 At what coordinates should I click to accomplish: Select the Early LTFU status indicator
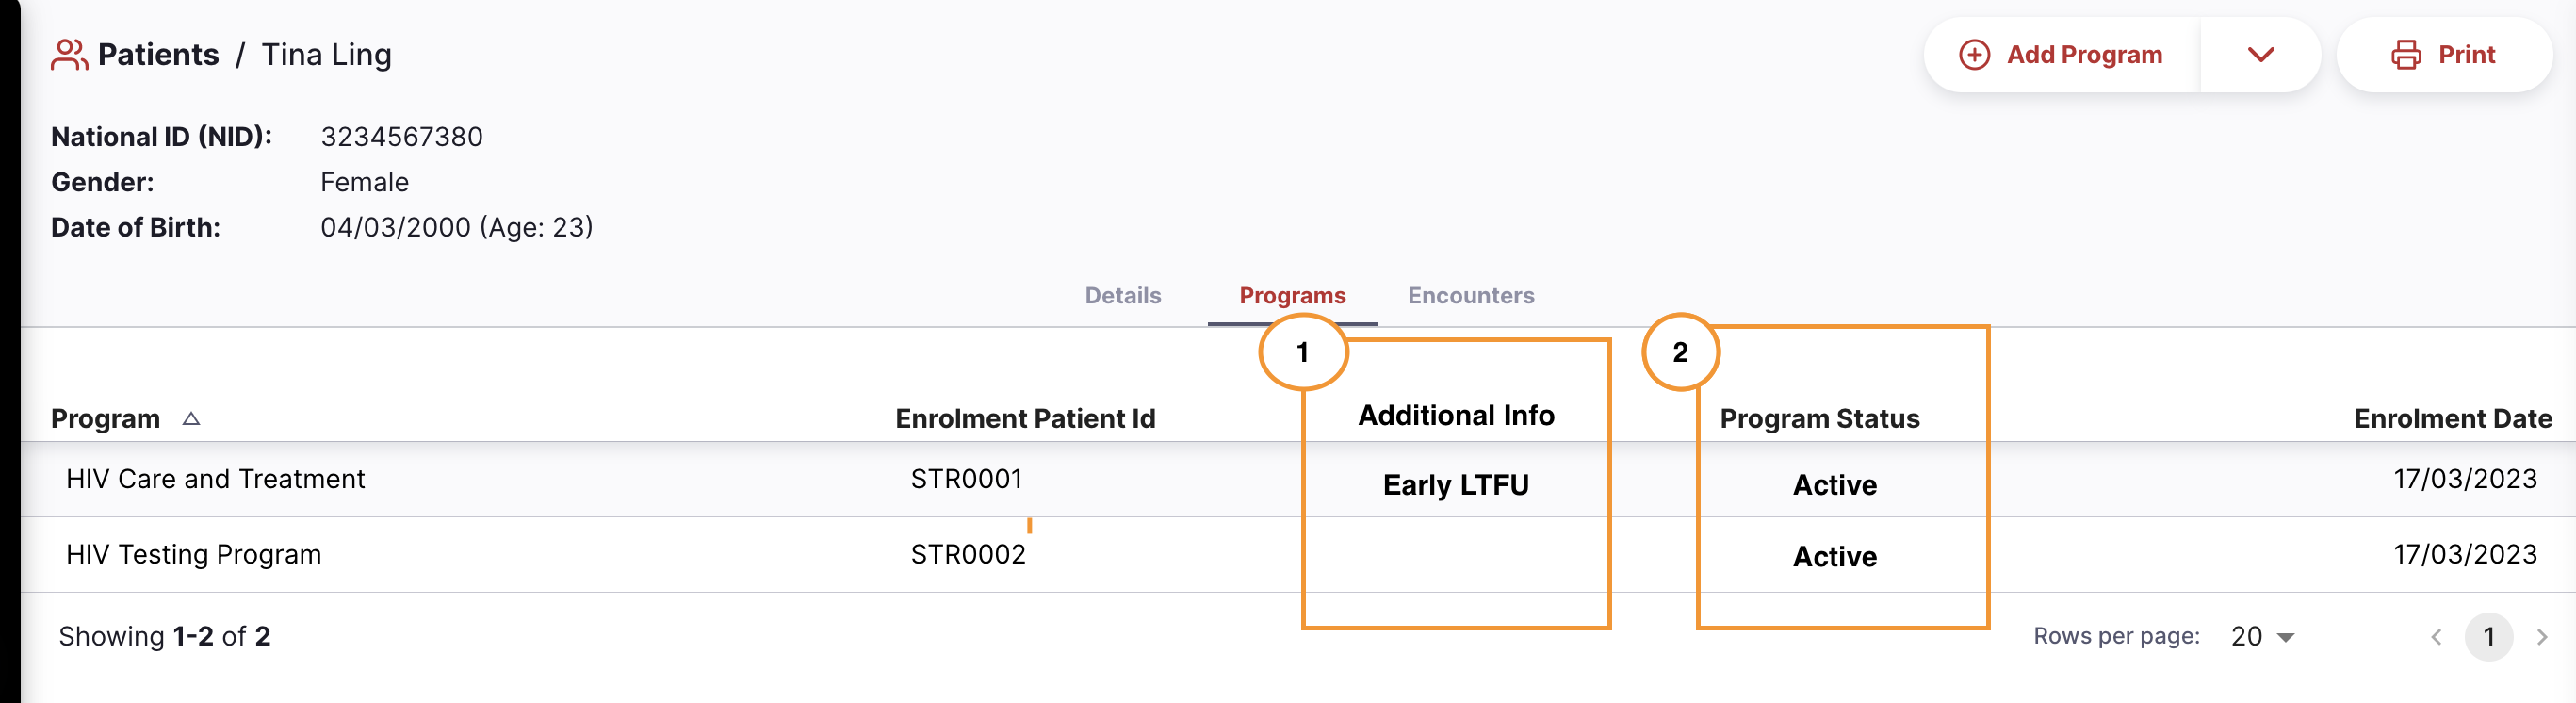(x=1456, y=484)
